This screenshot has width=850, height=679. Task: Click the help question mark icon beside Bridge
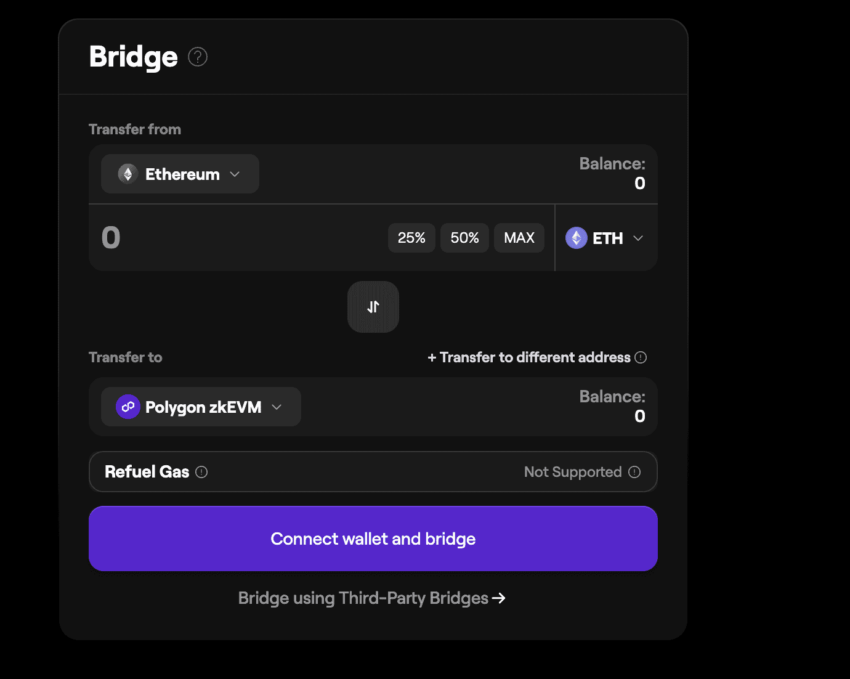click(x=198, y=57)
